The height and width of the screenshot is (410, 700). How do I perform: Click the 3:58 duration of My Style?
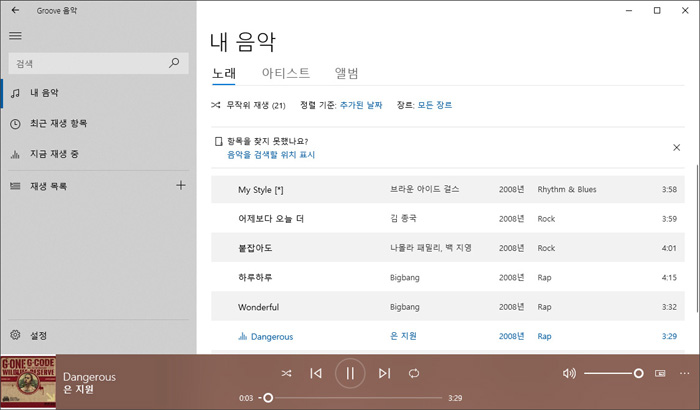pyautogui.click(x=669, y=189)
